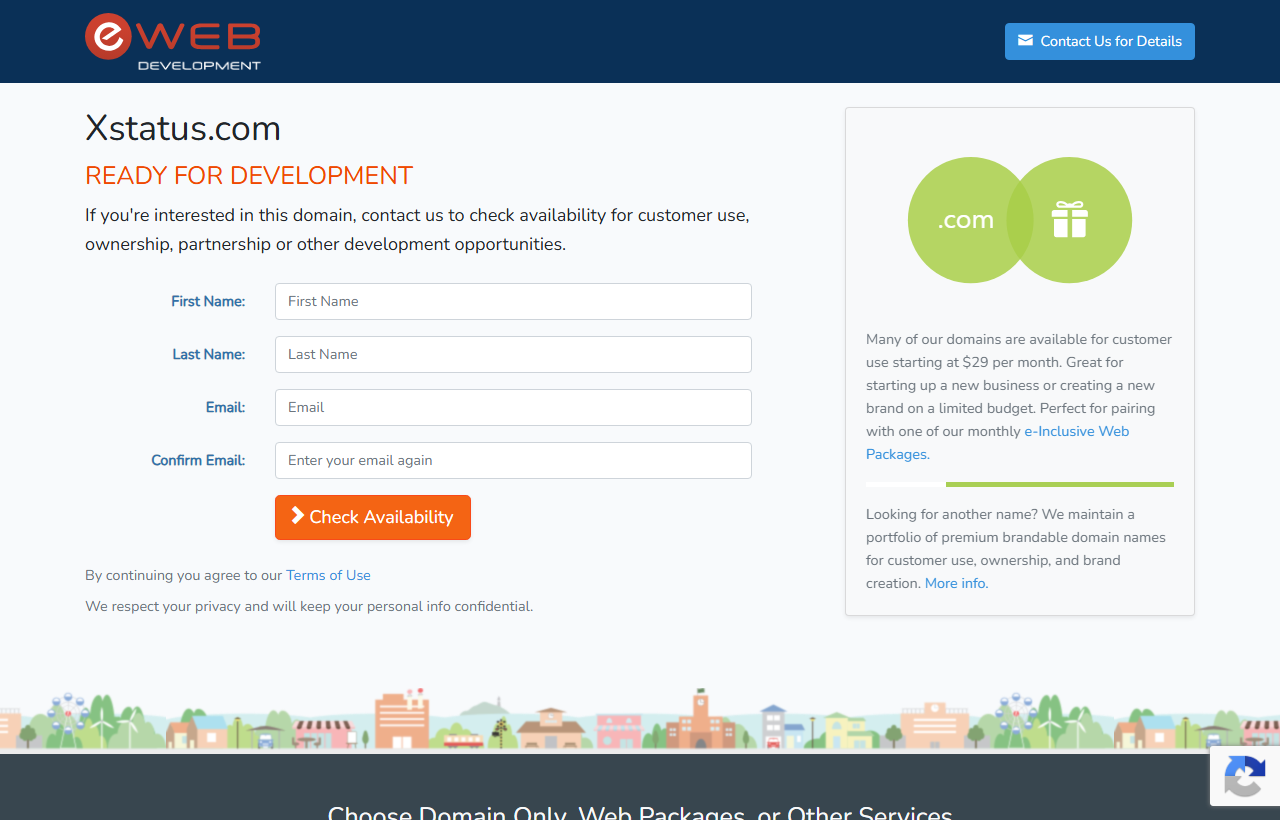Focus the Last Name input field
The image size is (1280, 820).
click(x=513, y=354)
